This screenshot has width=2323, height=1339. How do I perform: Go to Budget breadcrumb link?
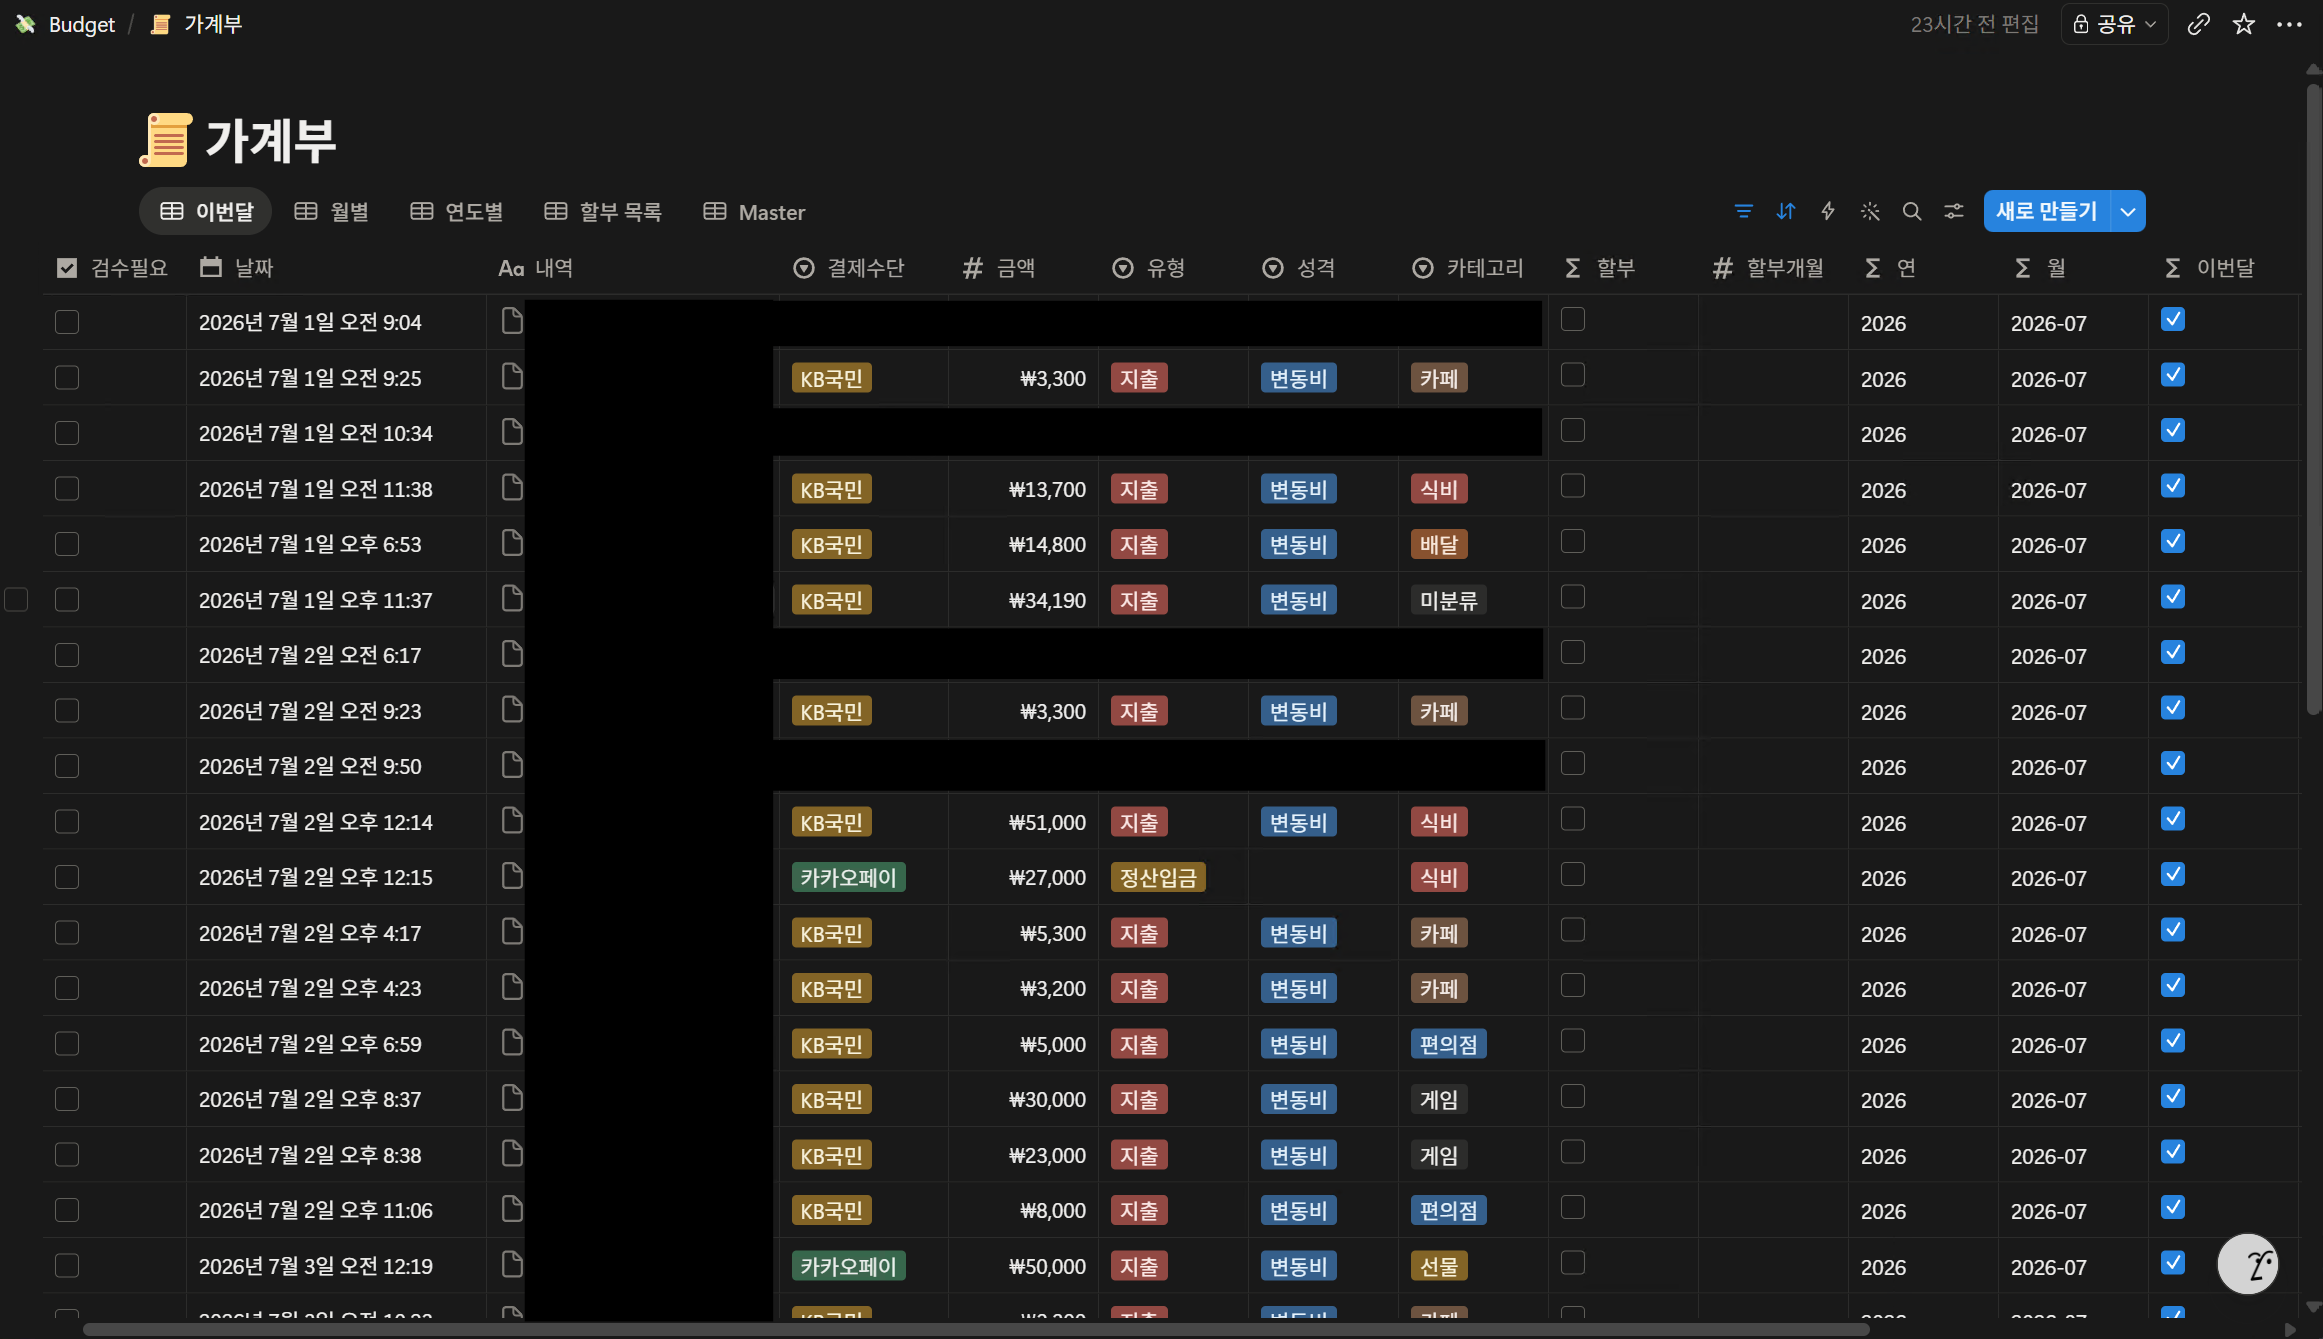click(82, 24)
